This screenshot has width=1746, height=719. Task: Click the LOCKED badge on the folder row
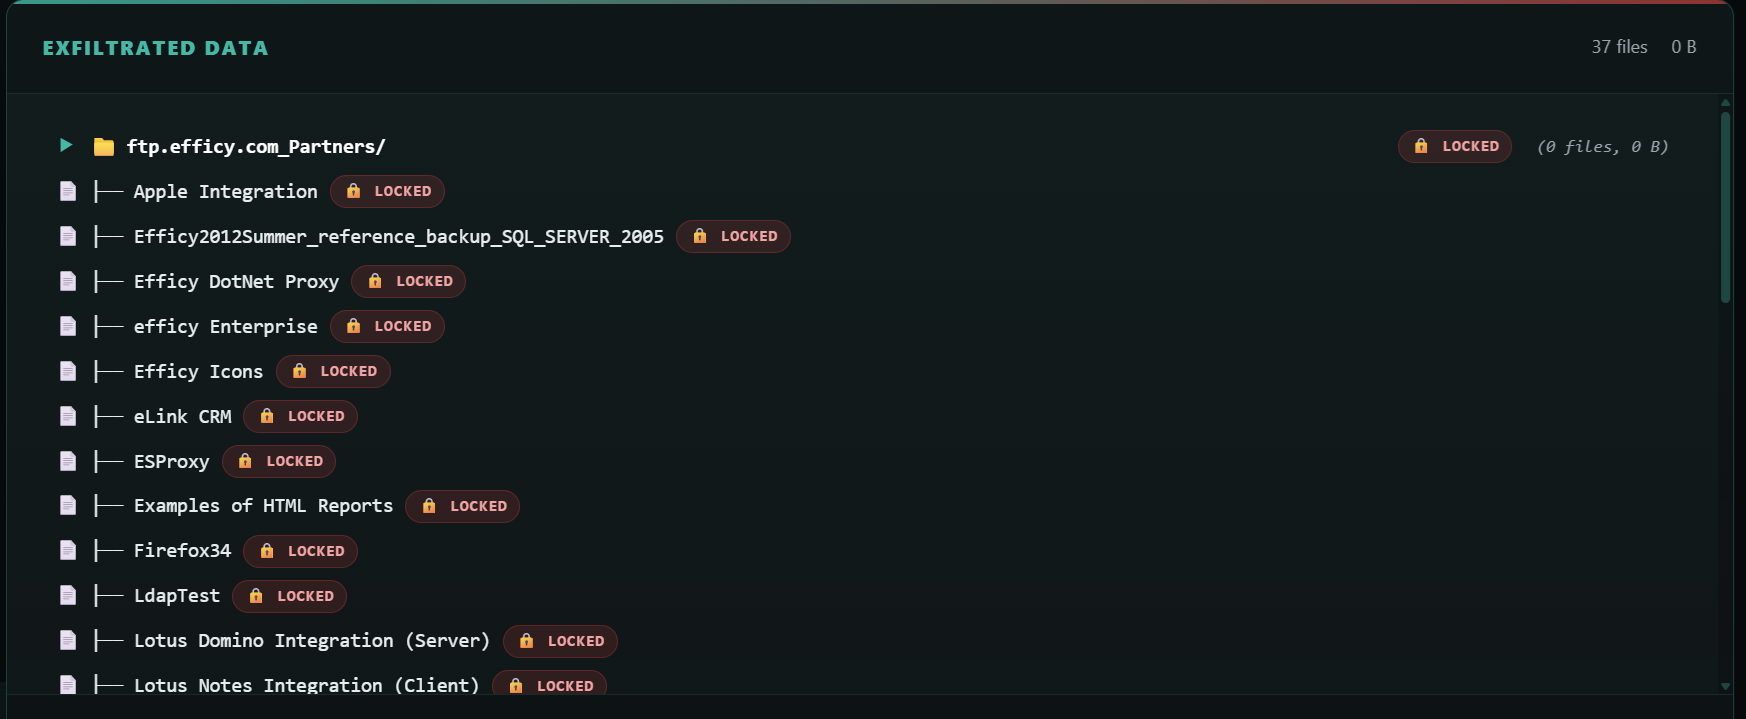(x=1454, y=146)
